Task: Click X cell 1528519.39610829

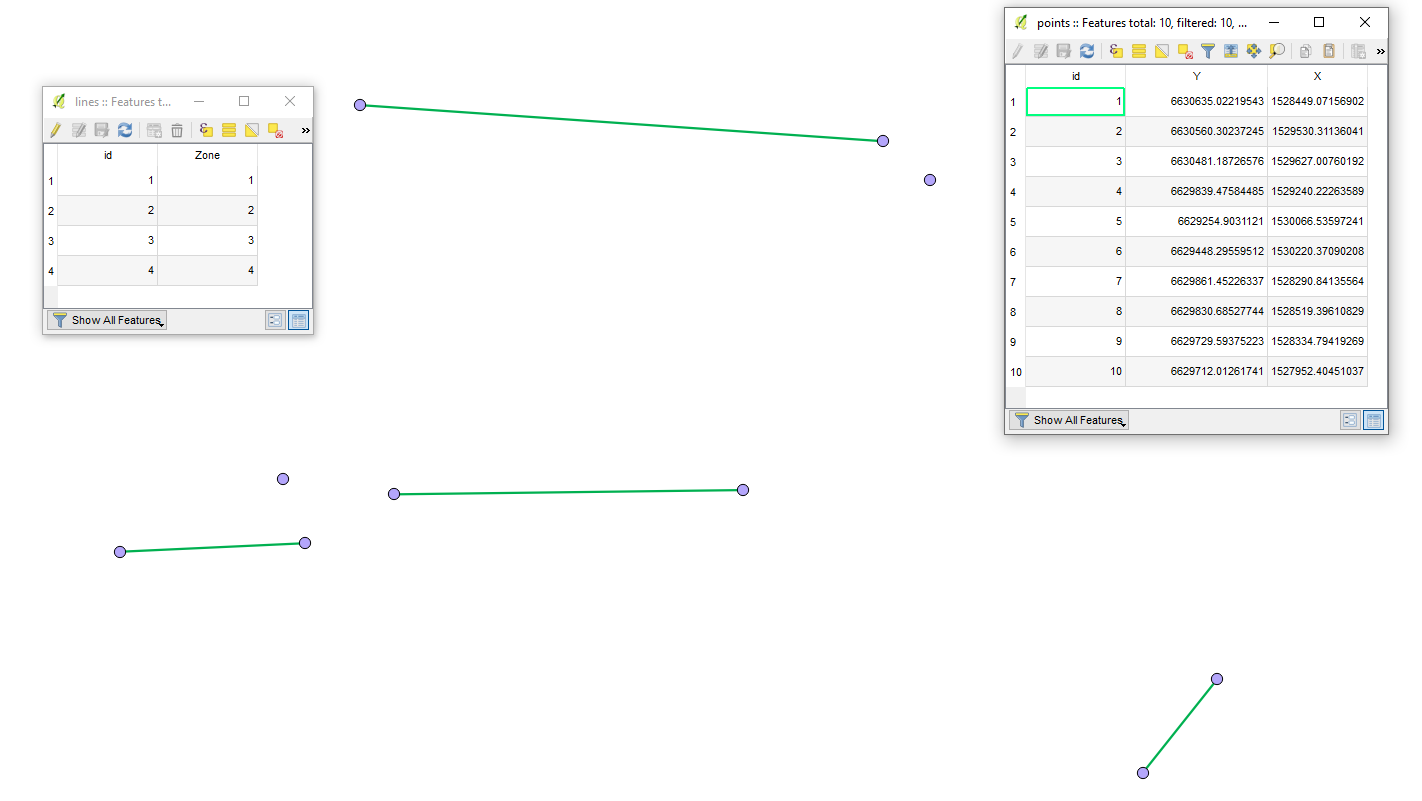Action: [1318, 312]
